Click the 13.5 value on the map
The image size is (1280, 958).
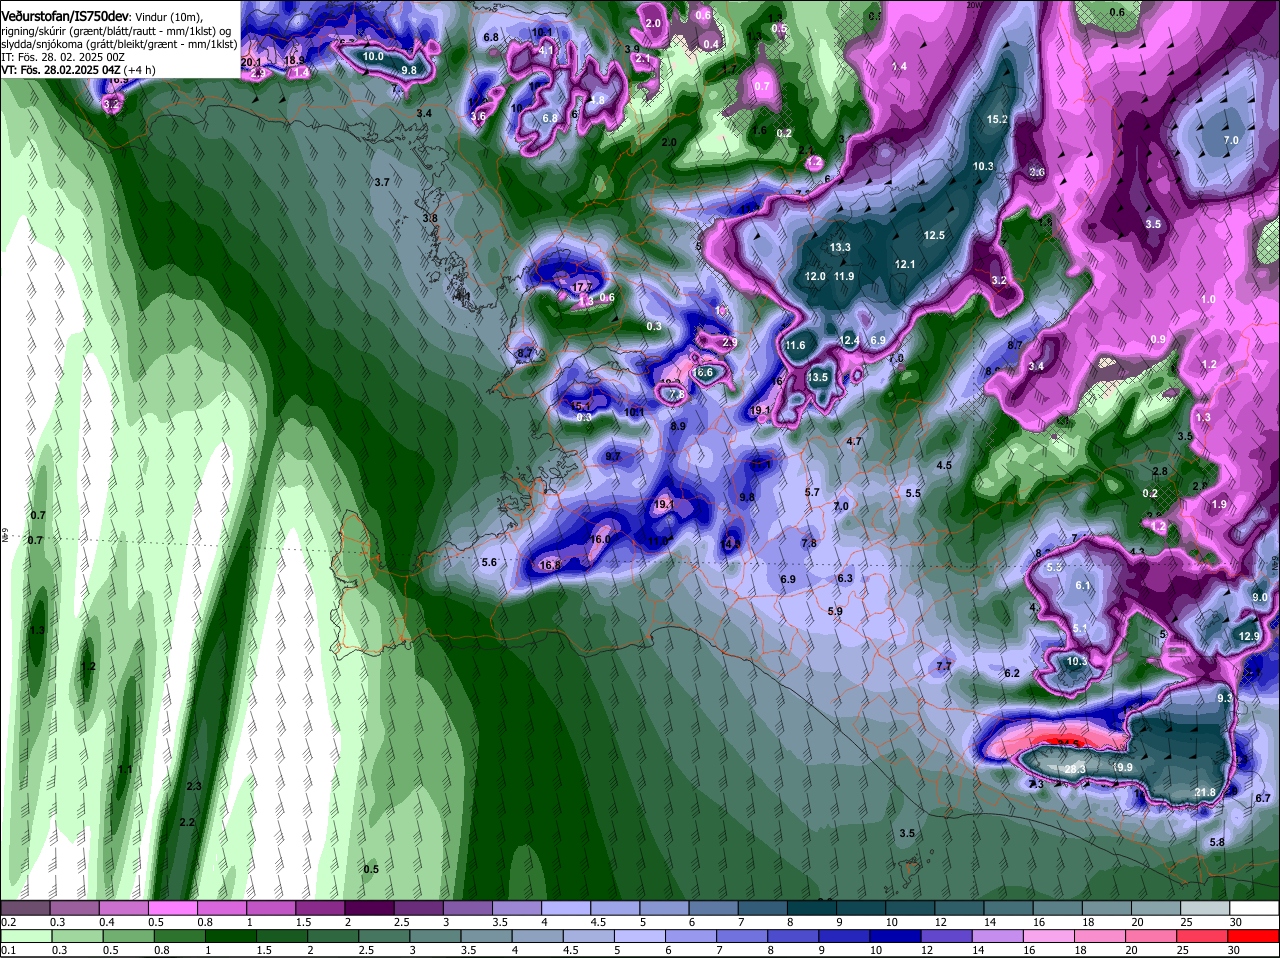click(x=818, y=377)
